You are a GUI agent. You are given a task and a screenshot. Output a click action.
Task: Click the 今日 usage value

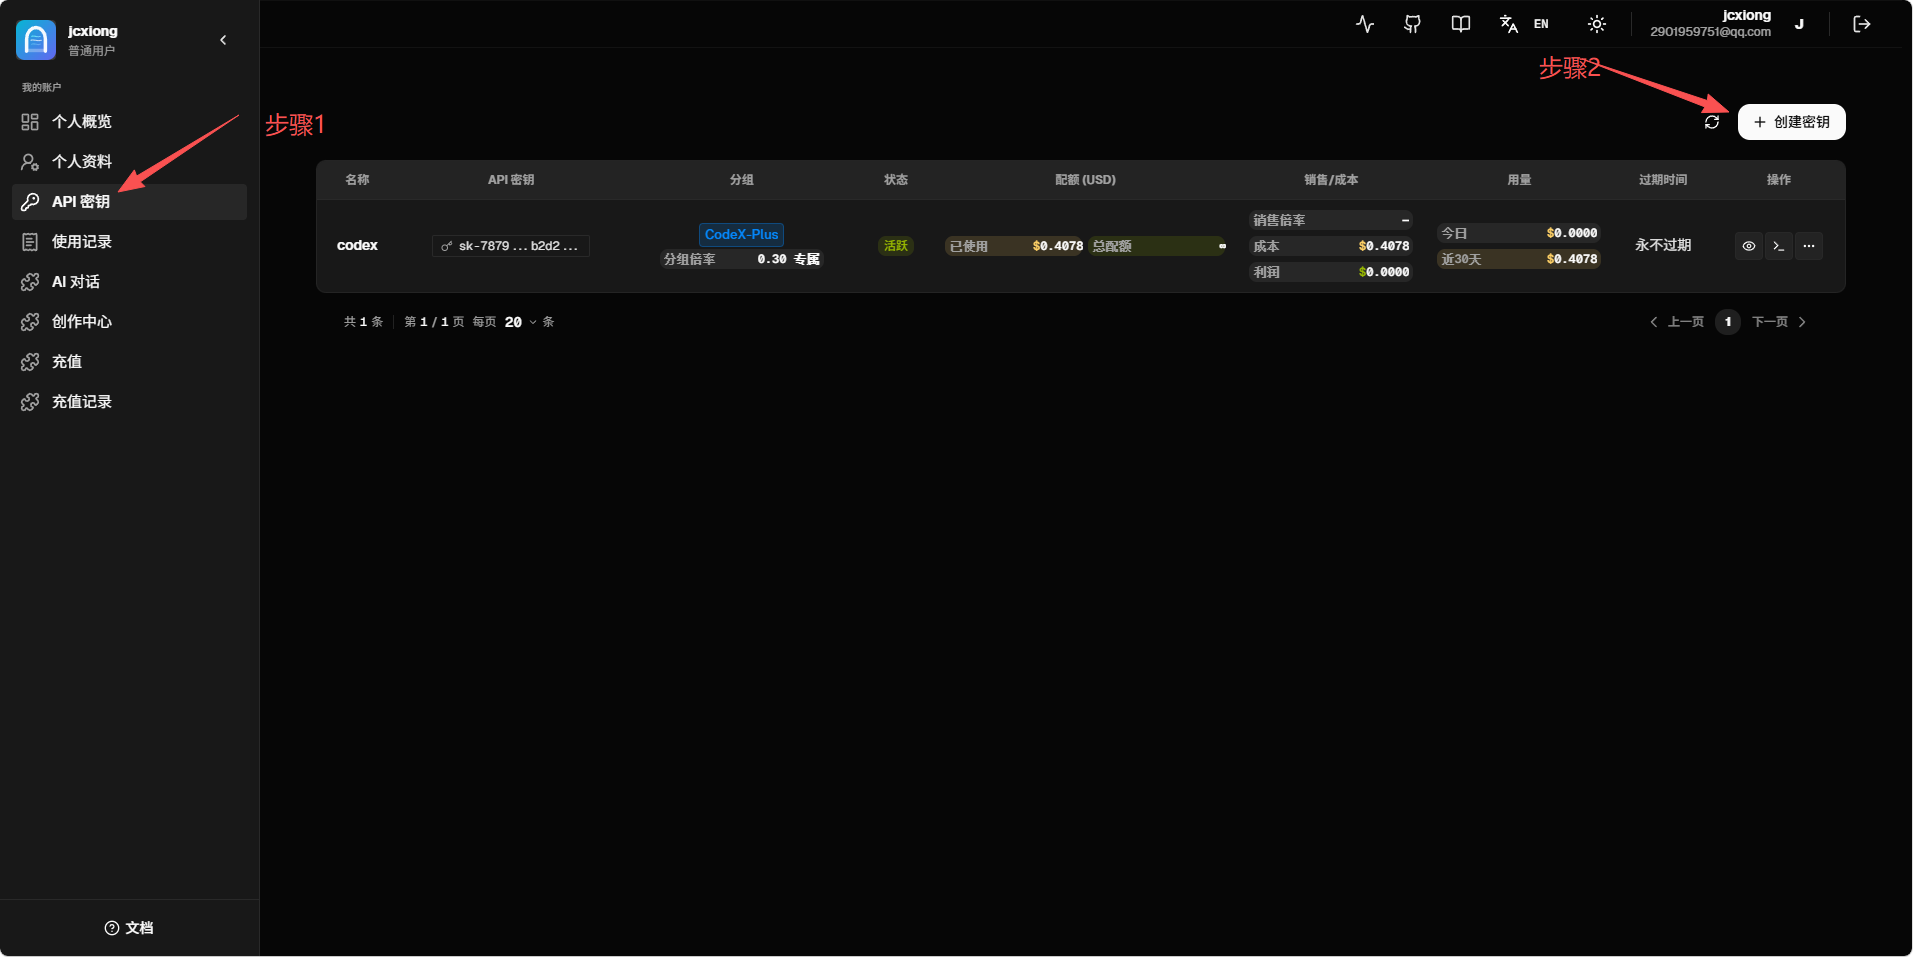(1519, 233)
